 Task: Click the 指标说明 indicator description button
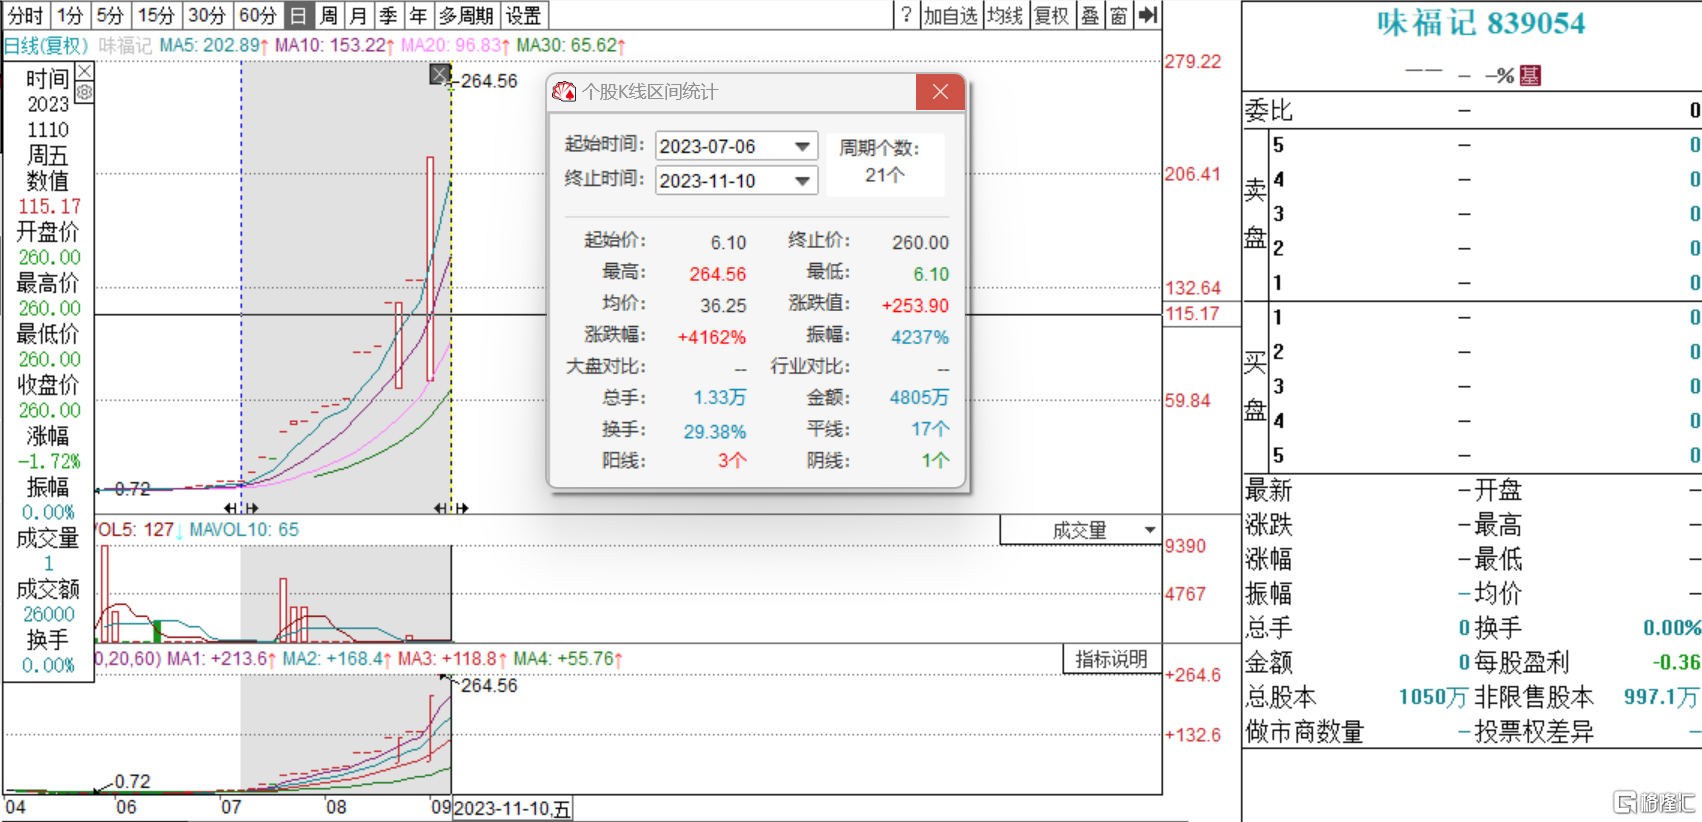1111,659
